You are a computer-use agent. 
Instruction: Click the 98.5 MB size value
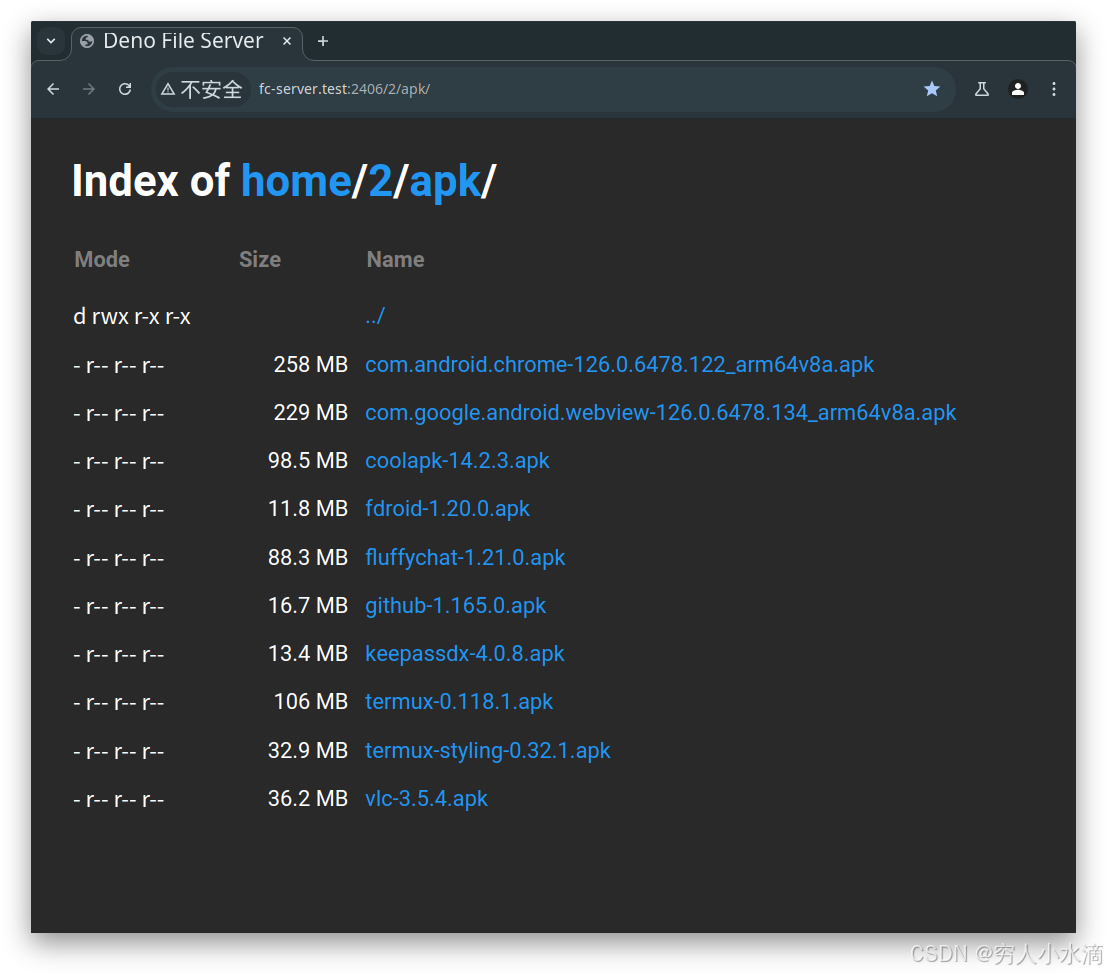308,461
